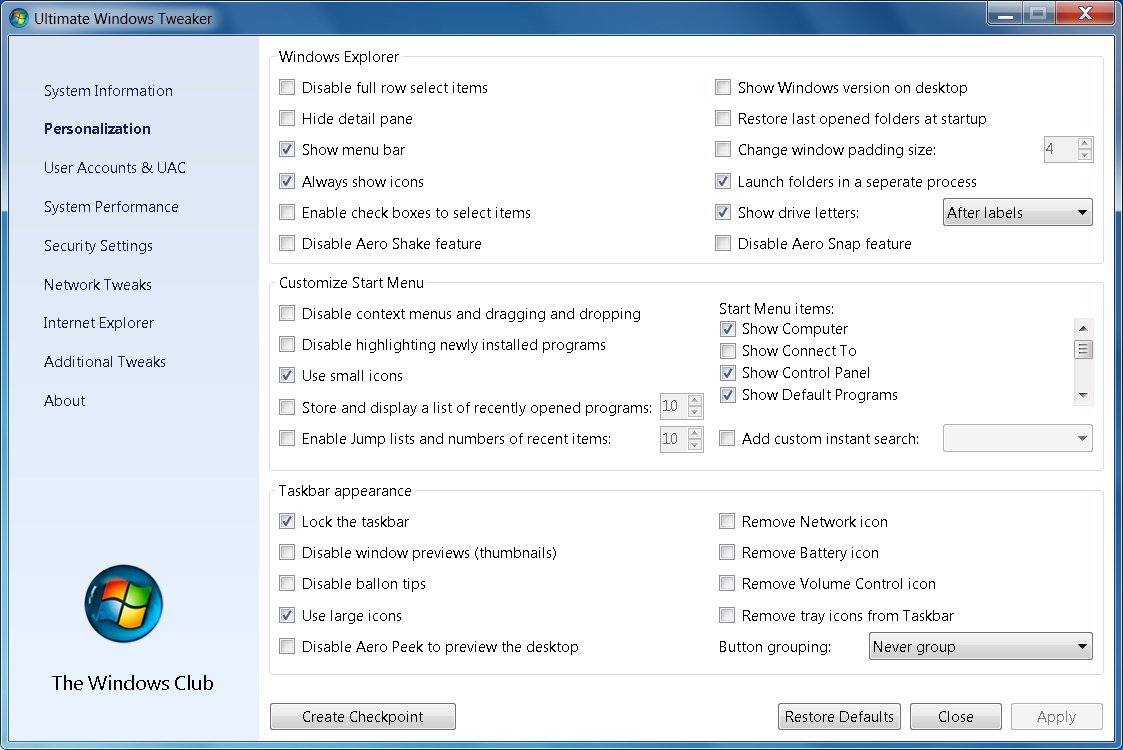Switch to Security Settings

tap(98, 246)
